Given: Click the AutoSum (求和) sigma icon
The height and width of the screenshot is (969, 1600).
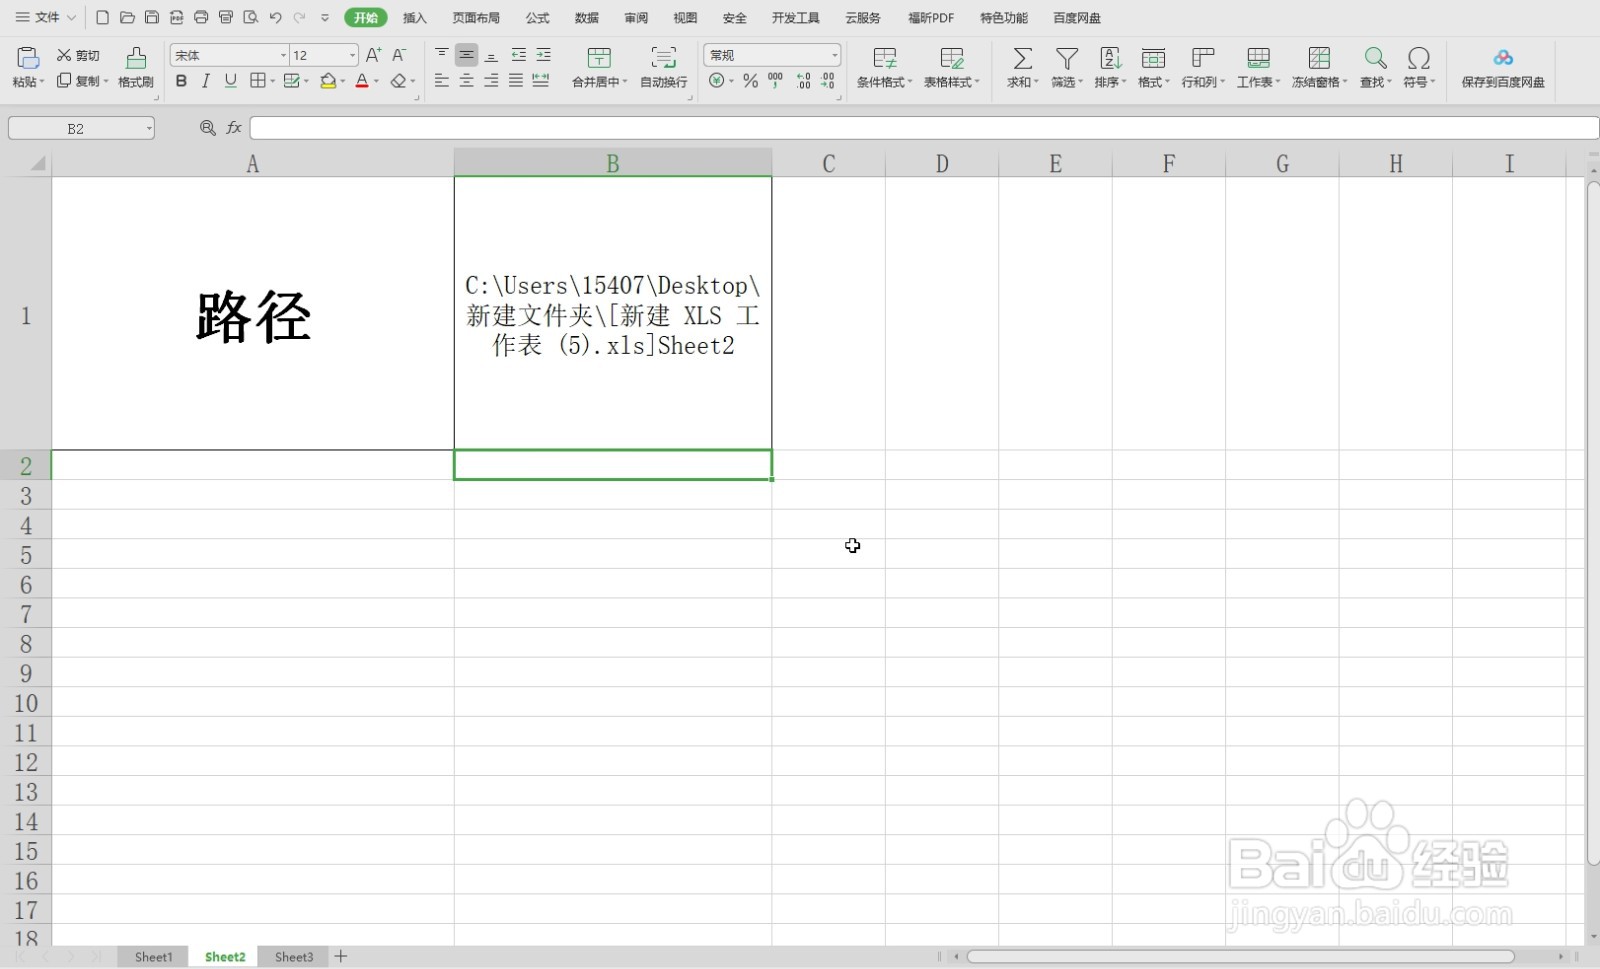Looking at the screenshot, I should pos(1022,58).
